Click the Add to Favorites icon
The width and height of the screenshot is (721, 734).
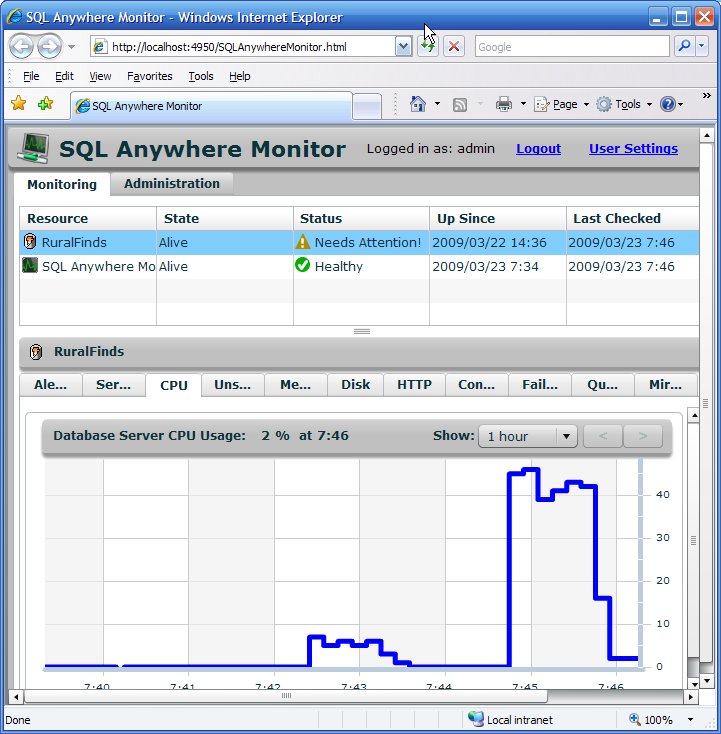coord(45,103)
